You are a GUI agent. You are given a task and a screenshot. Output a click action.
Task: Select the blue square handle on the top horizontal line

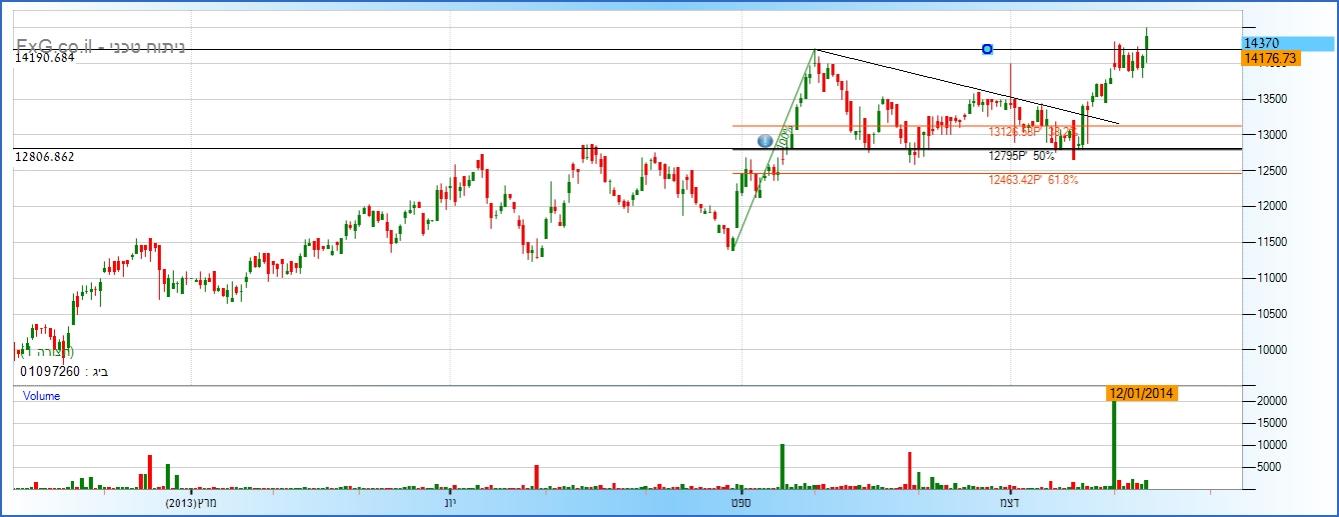click(x=987, y=49)
